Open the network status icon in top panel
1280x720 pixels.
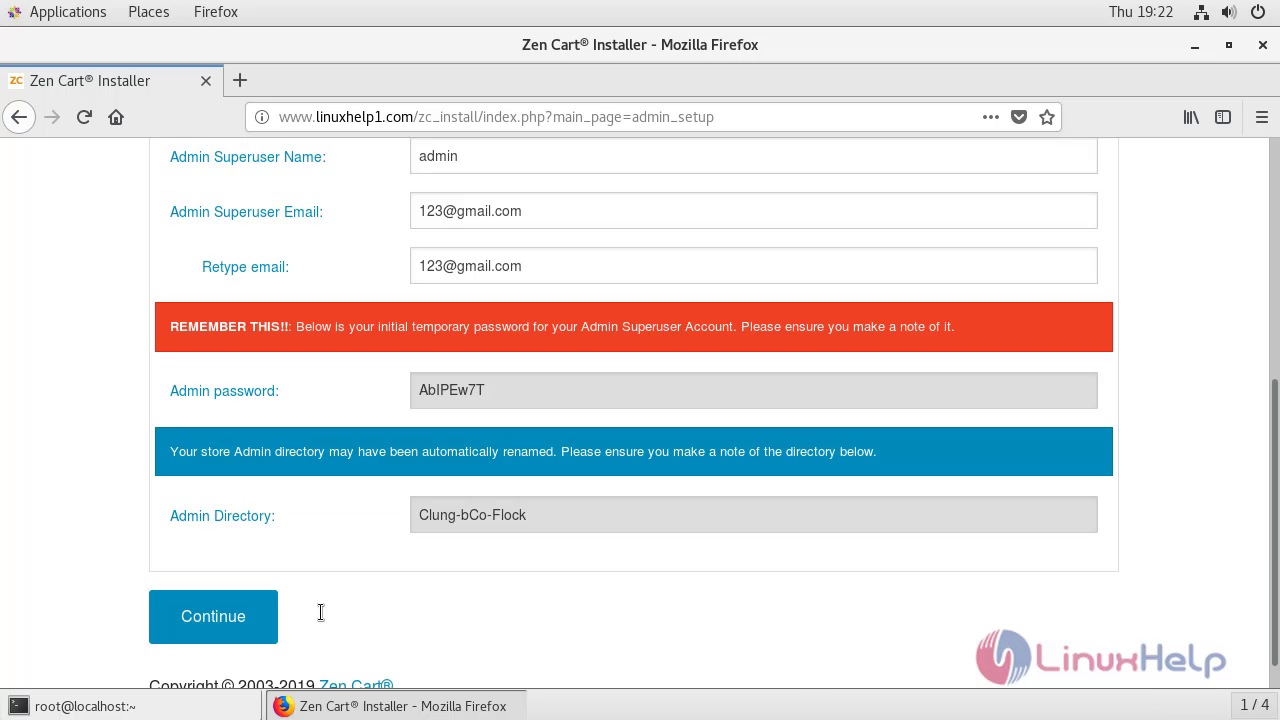pyautogui.click(x=1201, y=12)
